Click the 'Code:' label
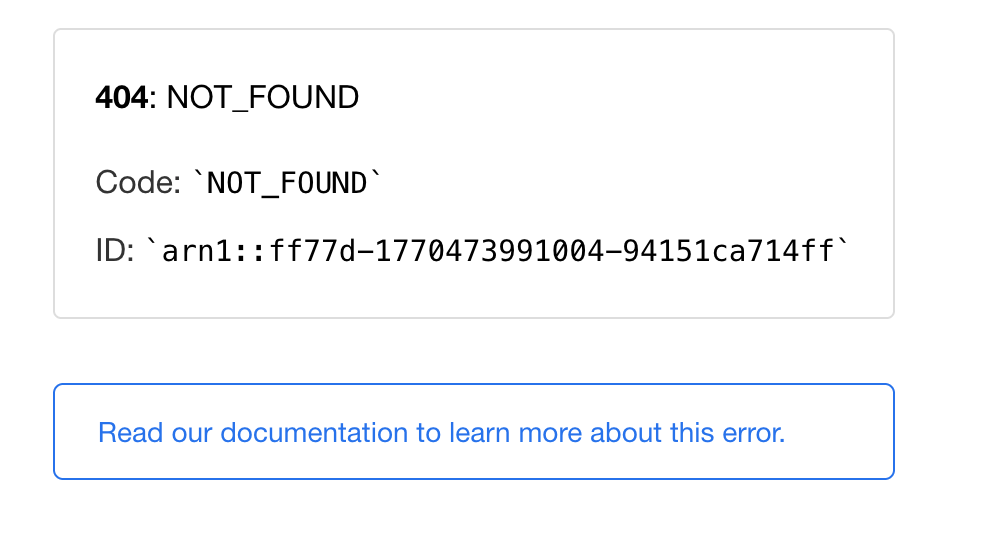The height and width of the screenshot is (556, 994). click(x=138, y=183)
